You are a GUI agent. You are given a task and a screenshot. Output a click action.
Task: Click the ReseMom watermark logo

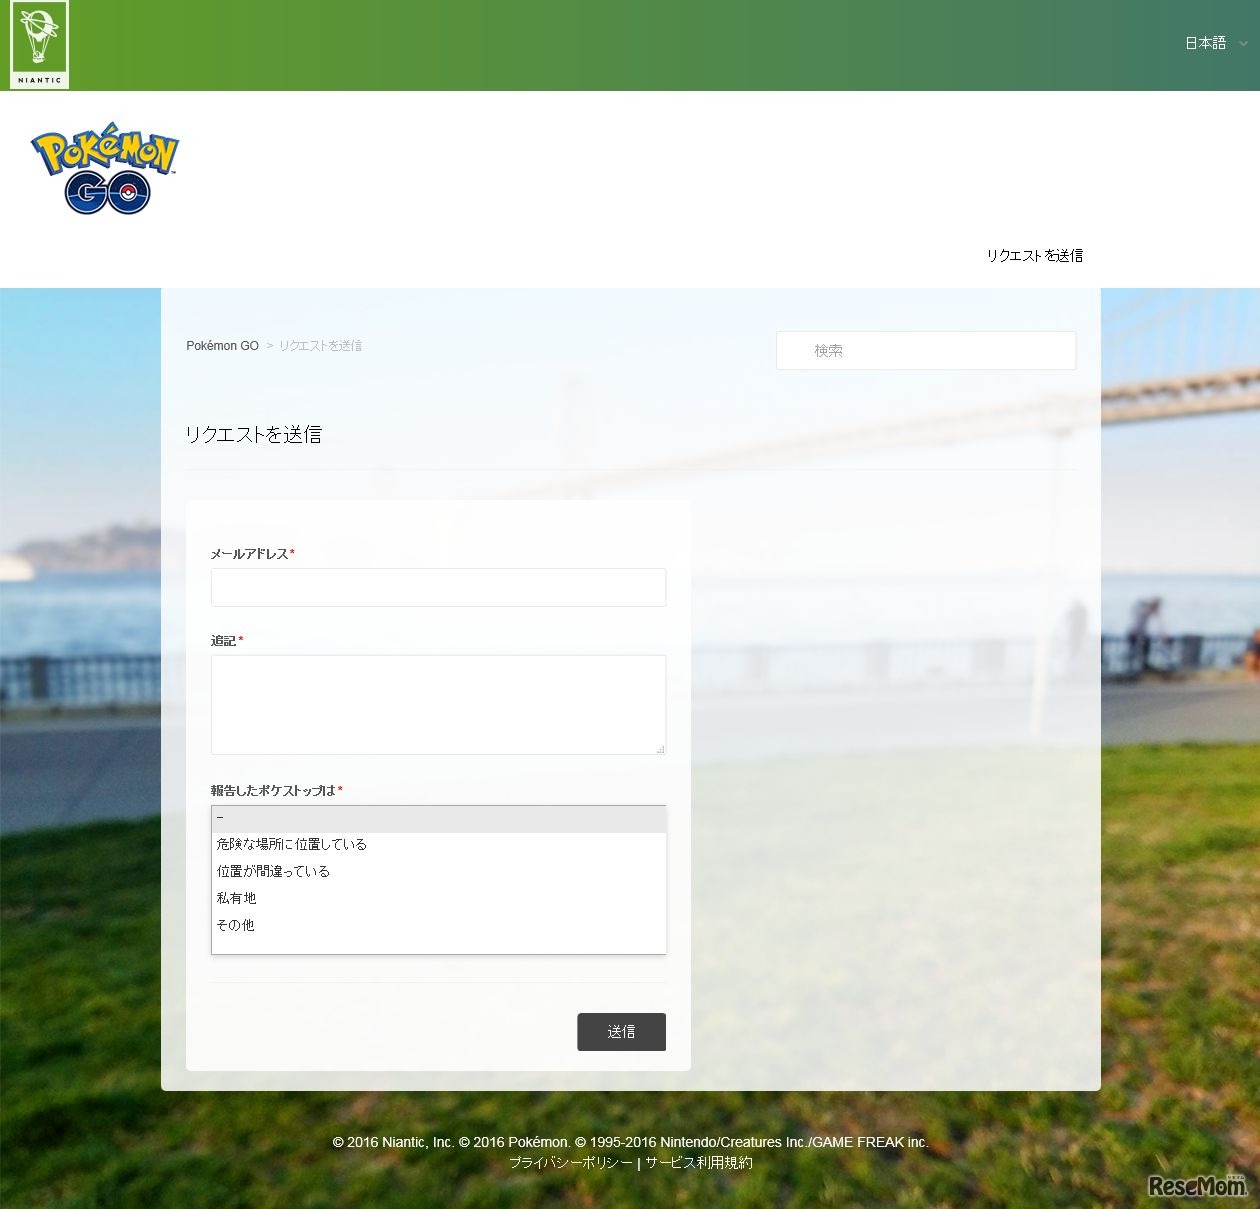tap(1197, 1186)
